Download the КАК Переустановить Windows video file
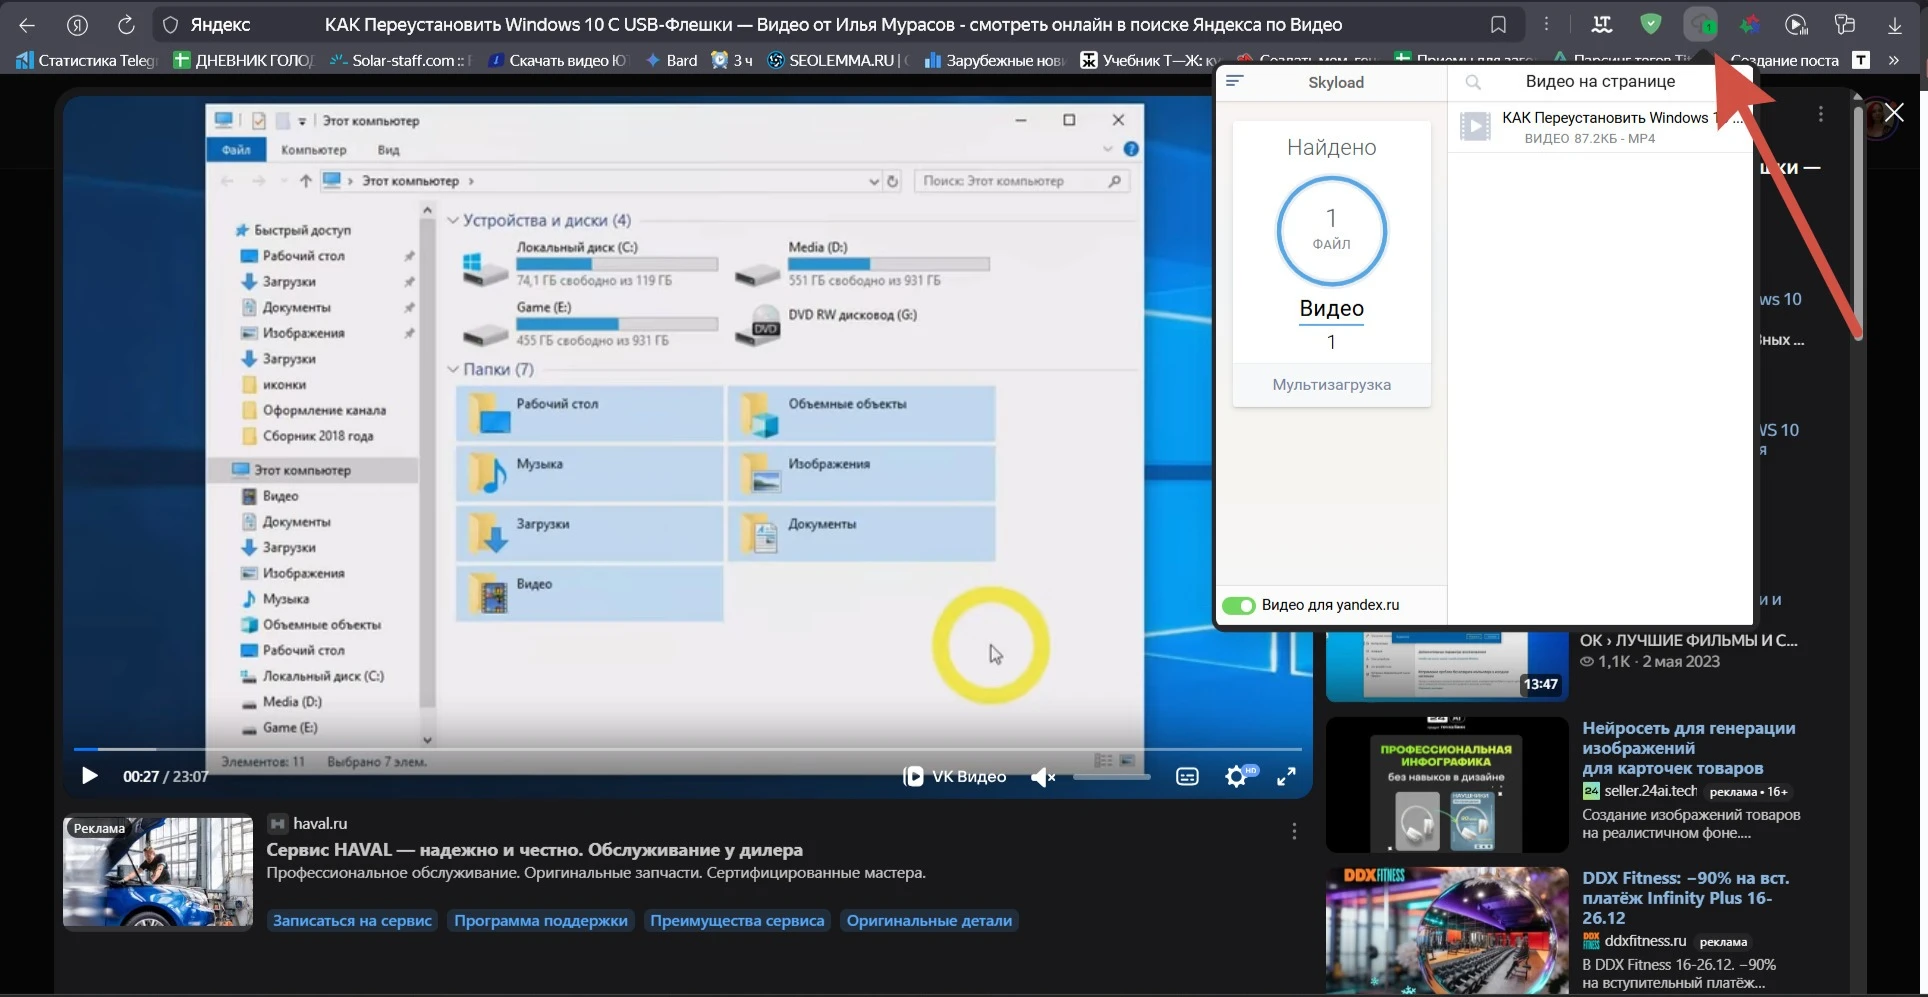 click(x=1600, y=127)
